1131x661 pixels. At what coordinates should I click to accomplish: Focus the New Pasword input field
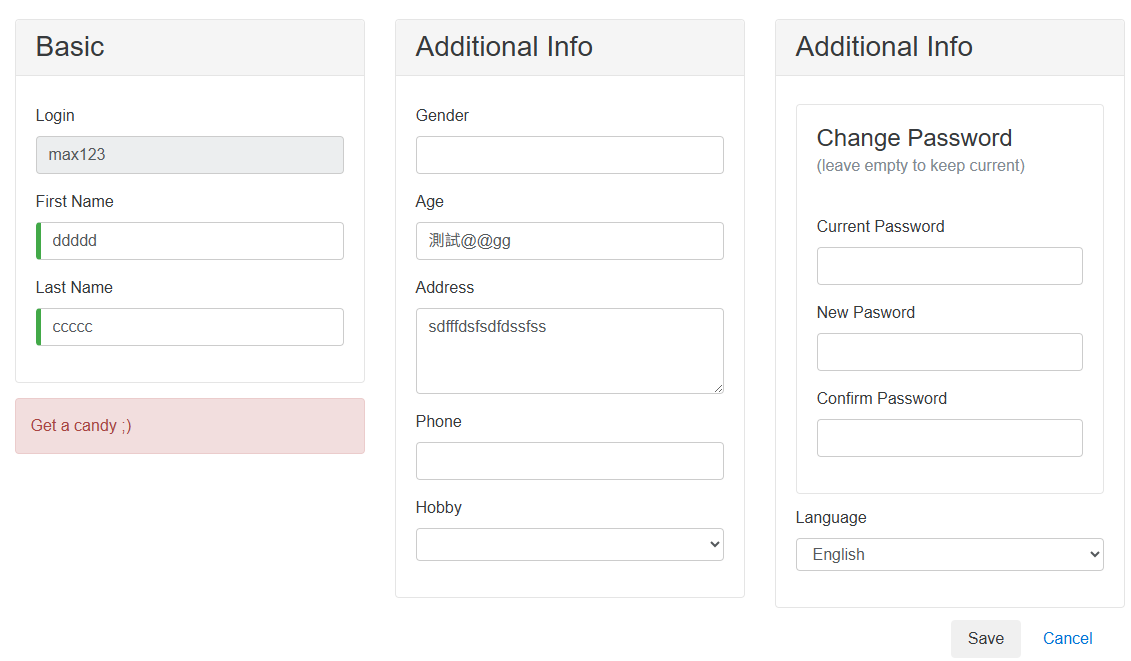click(949, 352)
